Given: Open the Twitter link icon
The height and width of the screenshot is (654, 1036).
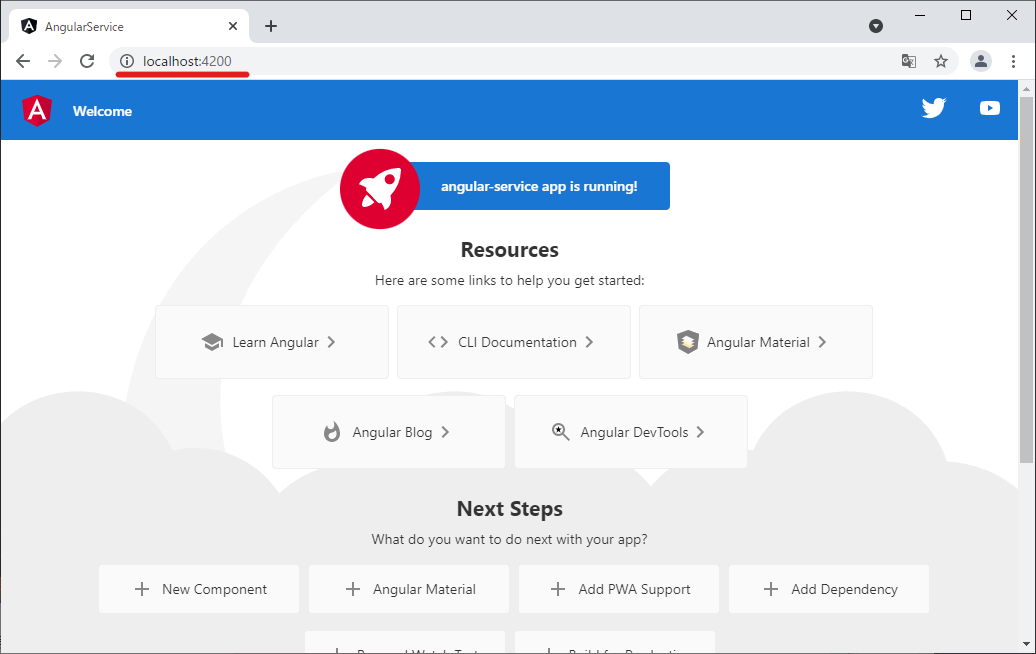Looking at the screenshot, I should [934, 108].
